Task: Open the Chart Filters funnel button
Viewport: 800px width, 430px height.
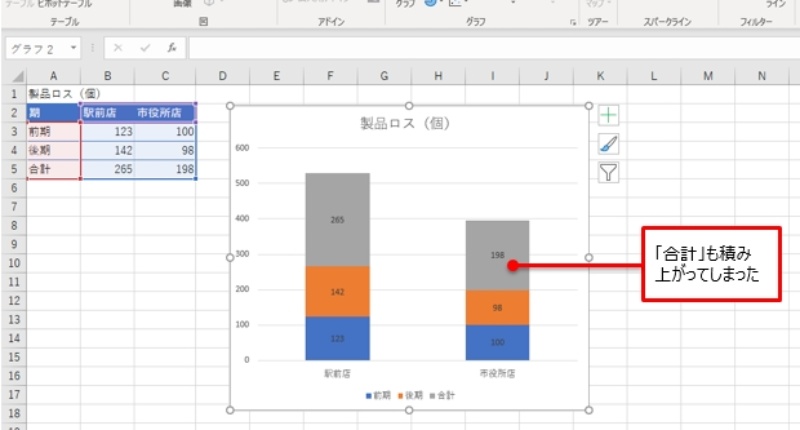Action: coord(608,172)
